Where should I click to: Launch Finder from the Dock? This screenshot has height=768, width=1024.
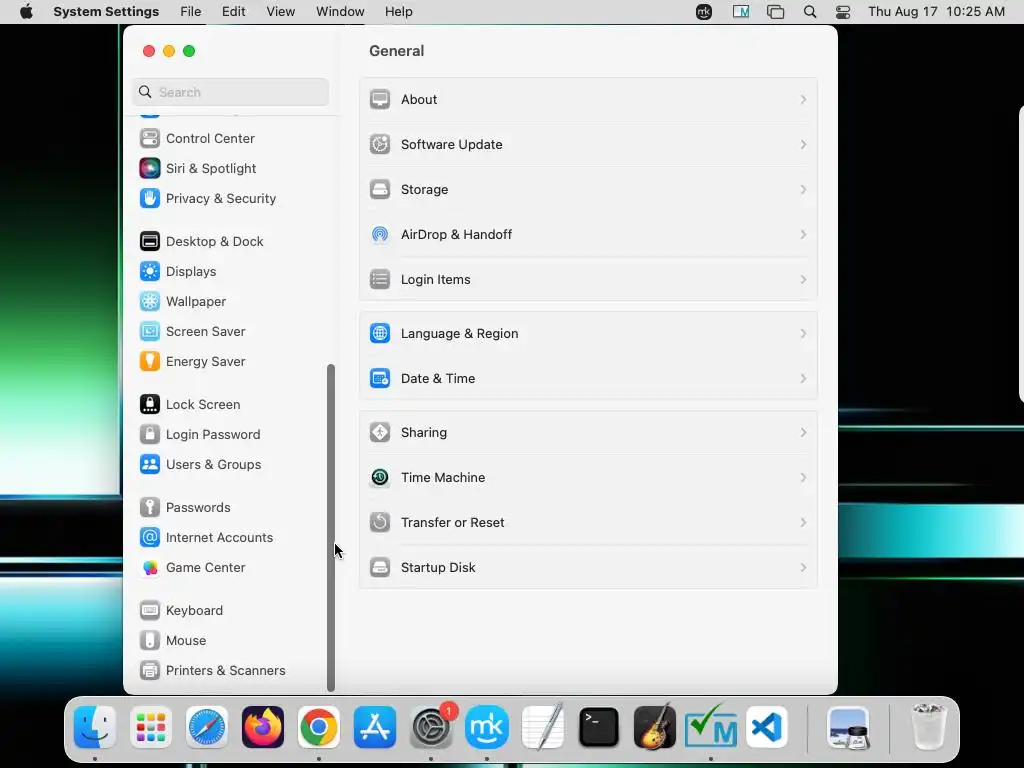[x=95, y=728]
